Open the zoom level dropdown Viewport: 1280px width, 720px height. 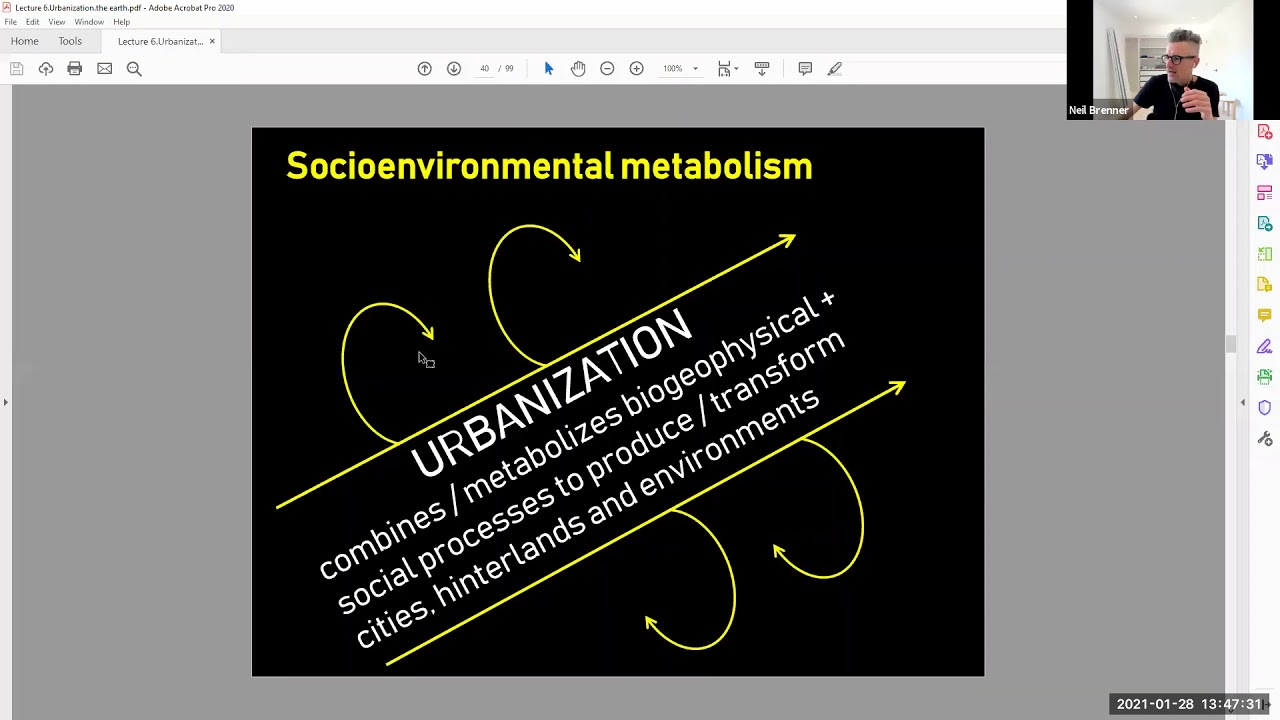tap(695, 69)
